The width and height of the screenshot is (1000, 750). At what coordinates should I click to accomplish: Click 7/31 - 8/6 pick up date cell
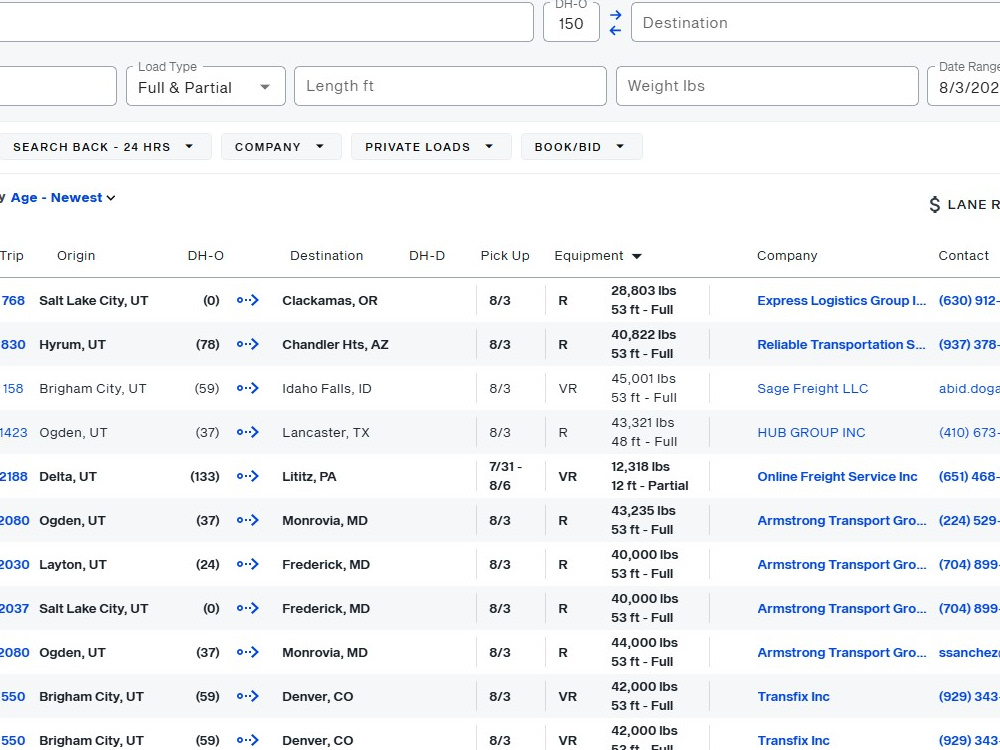click(x=505, y=476)
